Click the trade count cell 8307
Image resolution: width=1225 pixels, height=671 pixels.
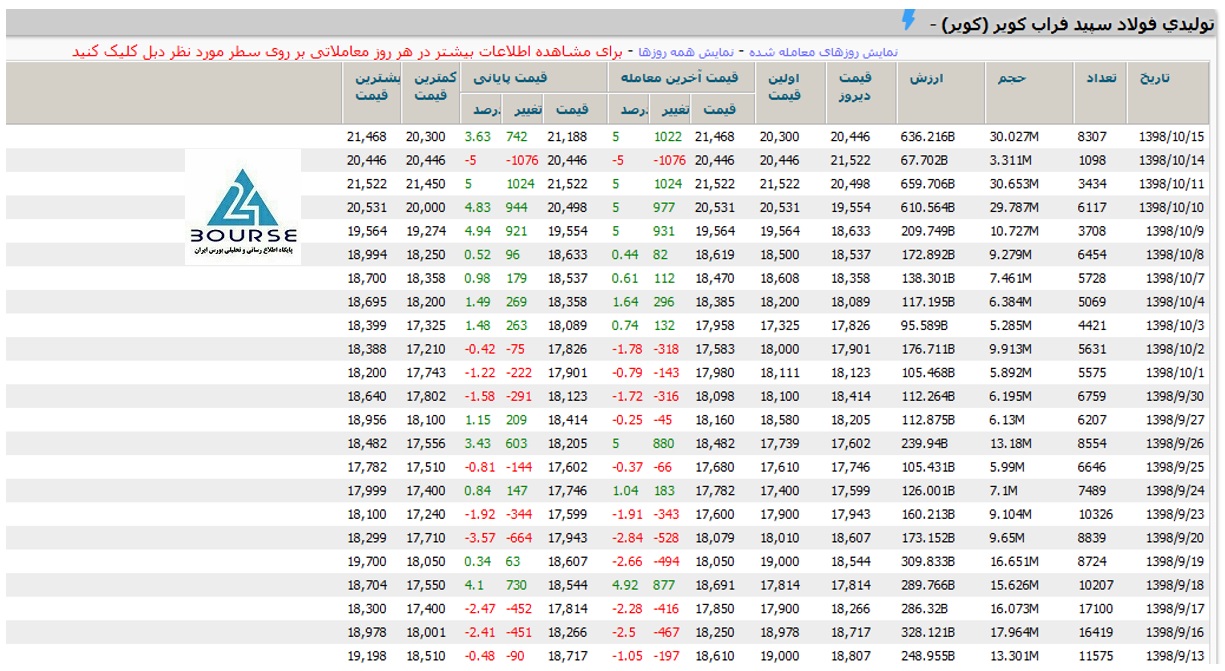[1092, 137]
